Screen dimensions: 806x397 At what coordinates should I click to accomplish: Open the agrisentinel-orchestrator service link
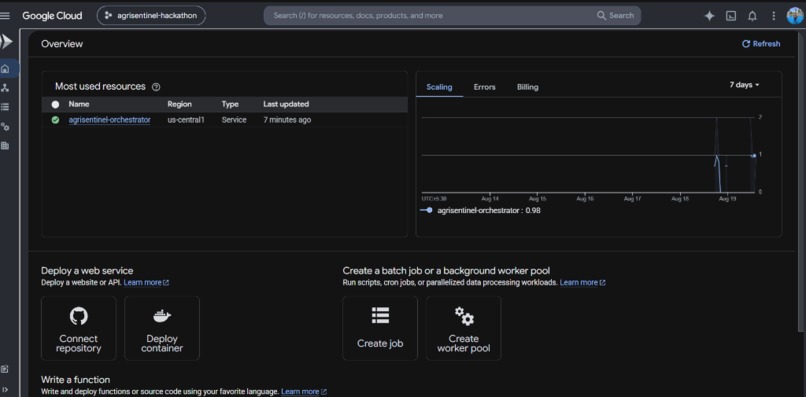pos(109,120)
